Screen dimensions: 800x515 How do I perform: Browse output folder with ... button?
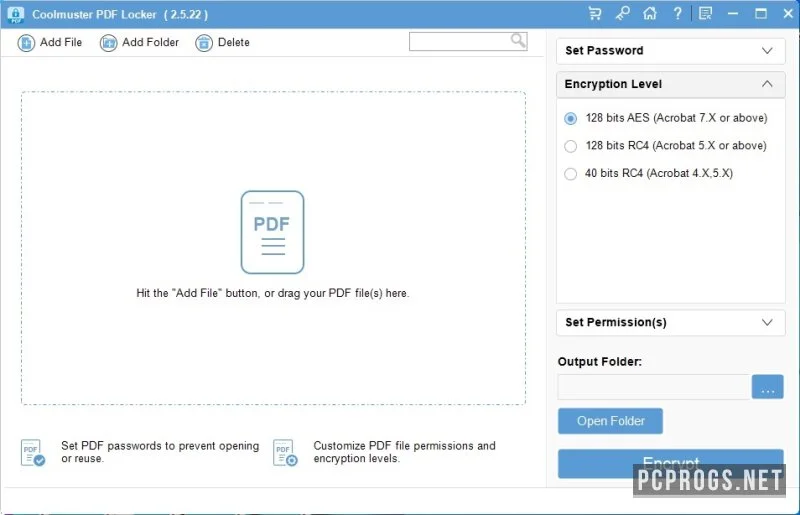click(x=767, y=387)
